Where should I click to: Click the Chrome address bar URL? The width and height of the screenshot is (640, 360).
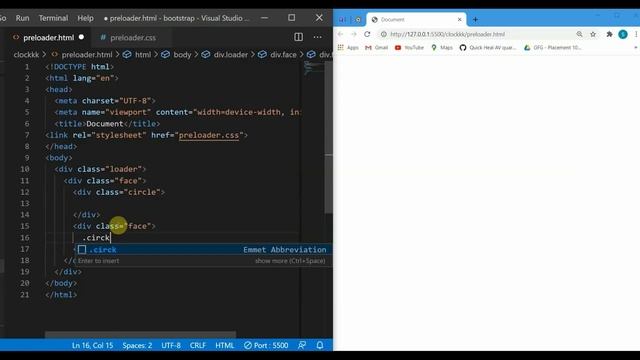[447, 34]
